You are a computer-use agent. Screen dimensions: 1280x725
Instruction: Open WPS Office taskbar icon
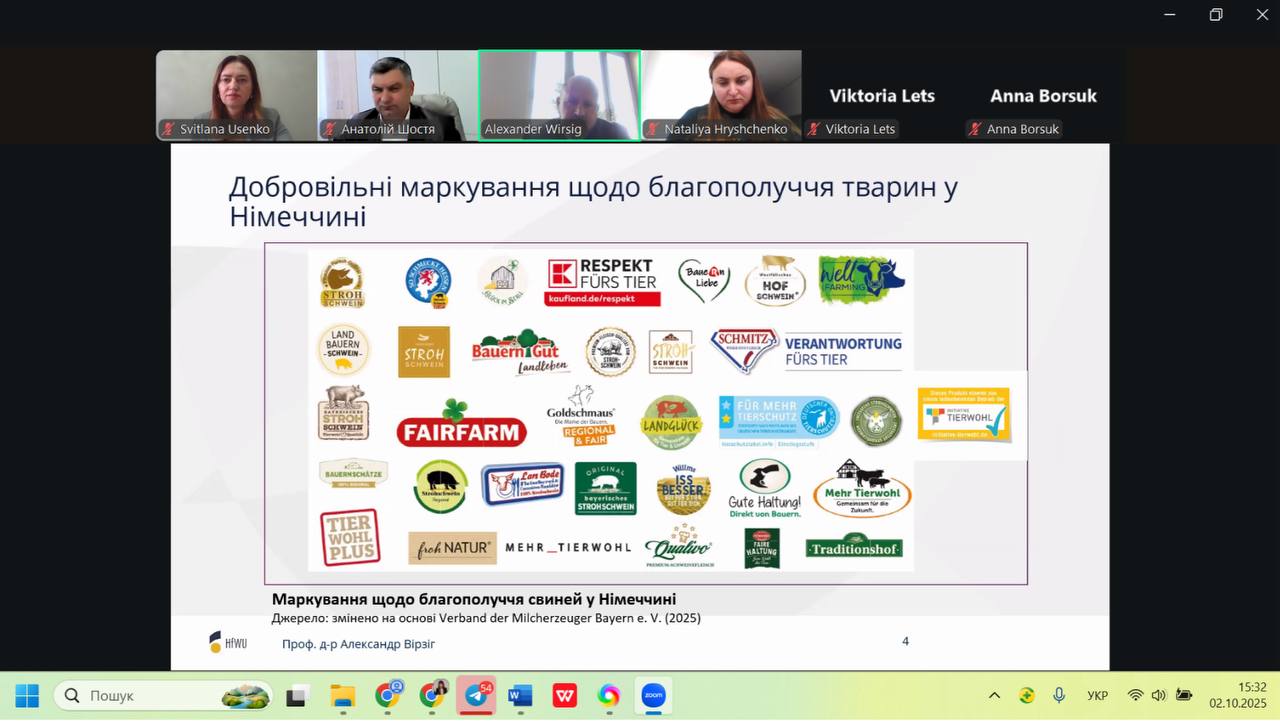(x=564, y=696)
